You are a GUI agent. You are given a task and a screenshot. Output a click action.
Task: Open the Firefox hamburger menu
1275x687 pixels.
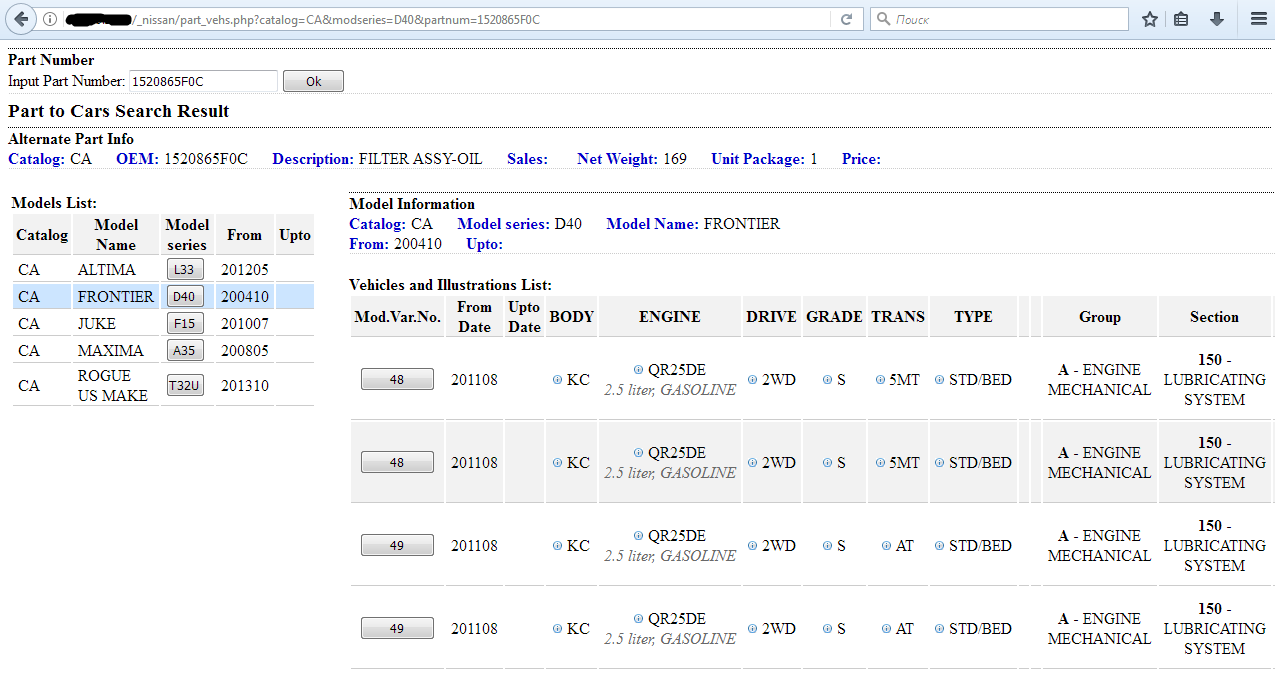click(x=1259, y=19)
